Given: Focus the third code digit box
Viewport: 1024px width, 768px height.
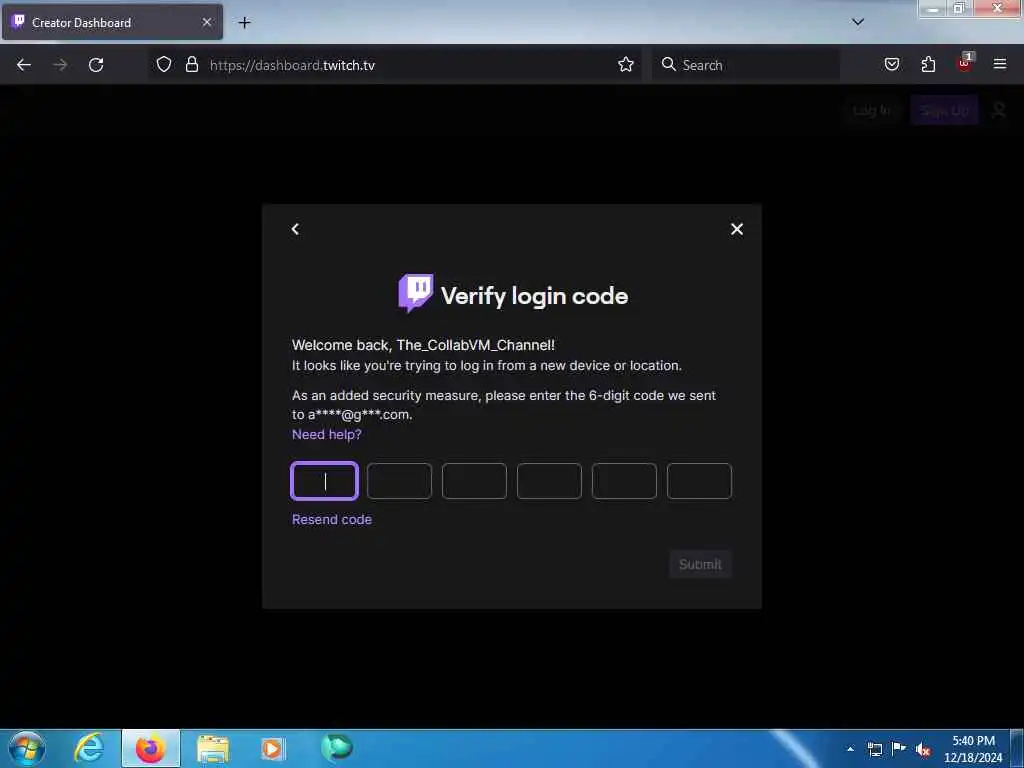Looking at the screenshot, I should click(x=474, y=481).
